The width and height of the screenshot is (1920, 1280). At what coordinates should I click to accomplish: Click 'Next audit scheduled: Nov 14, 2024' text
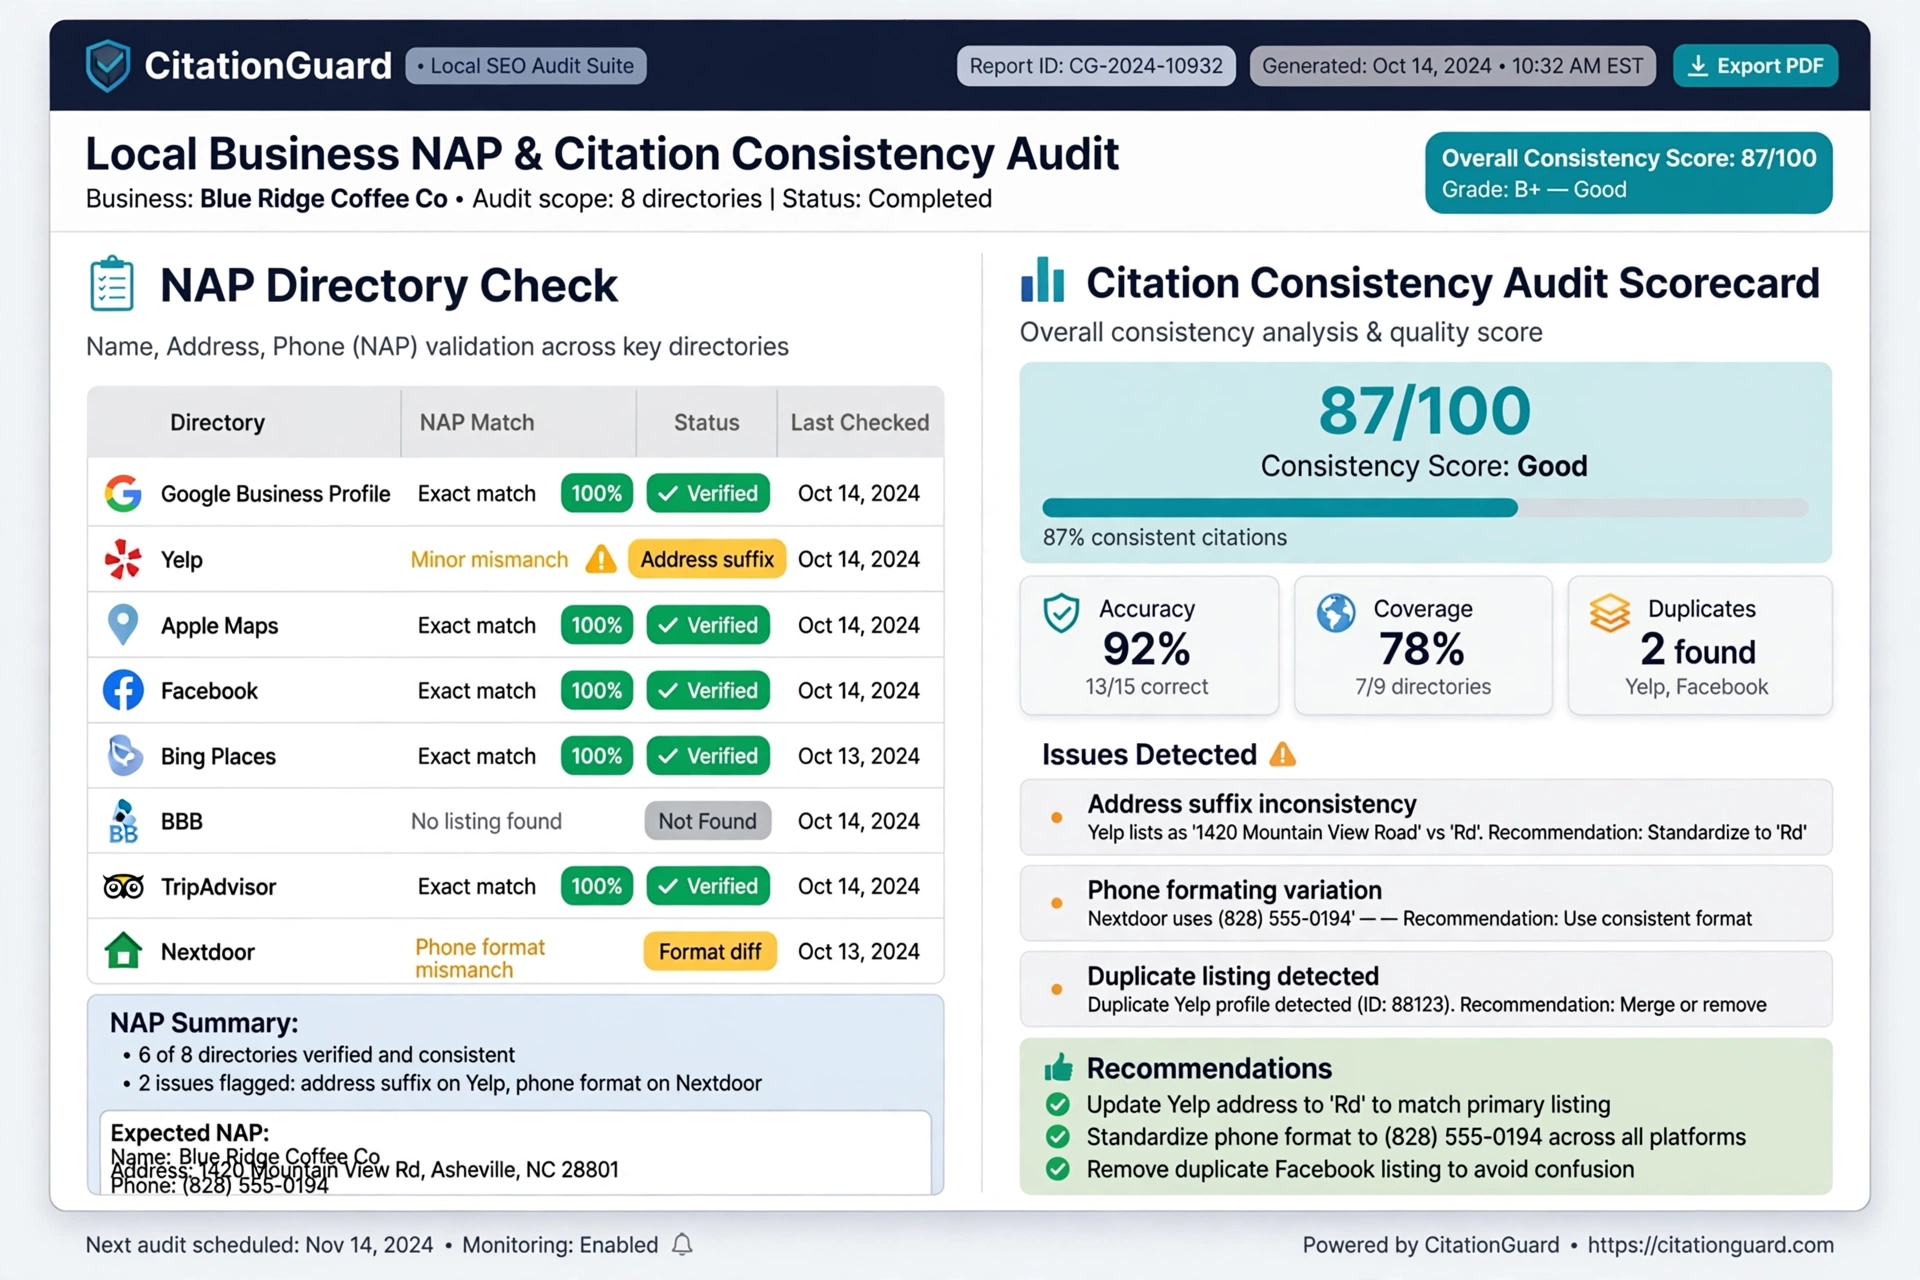(259, 1245)
